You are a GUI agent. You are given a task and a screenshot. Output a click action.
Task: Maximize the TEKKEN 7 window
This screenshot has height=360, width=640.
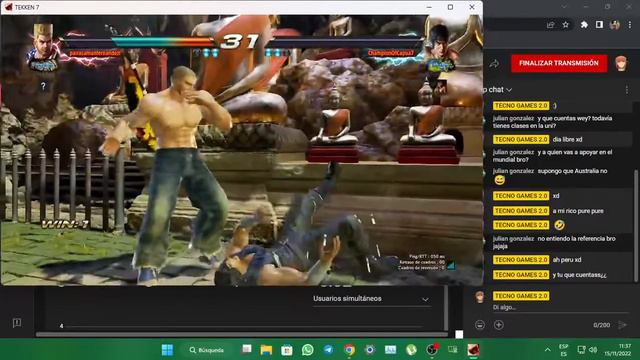[450, 7]
